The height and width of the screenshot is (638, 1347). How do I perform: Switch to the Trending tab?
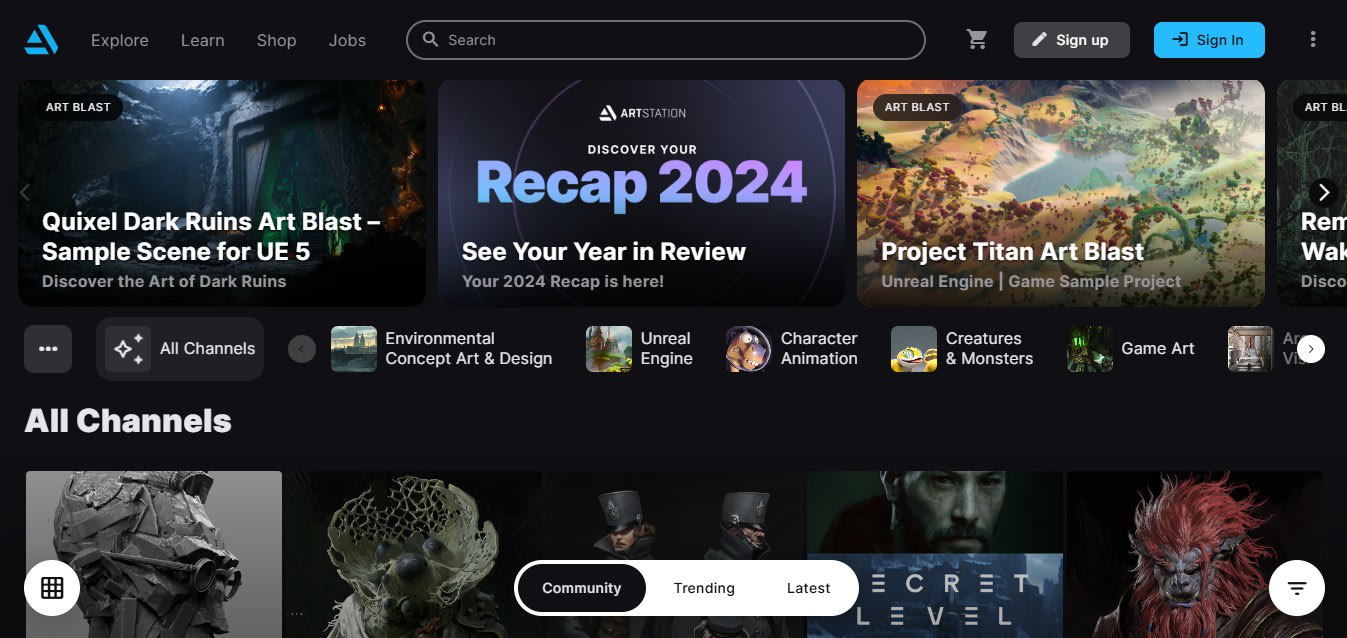[704, 588]
